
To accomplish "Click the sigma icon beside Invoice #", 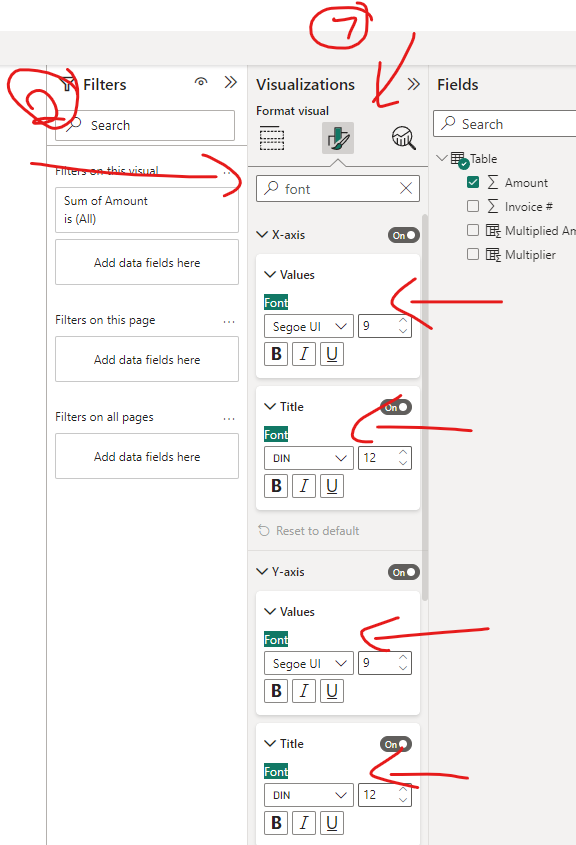I will 492,206.
